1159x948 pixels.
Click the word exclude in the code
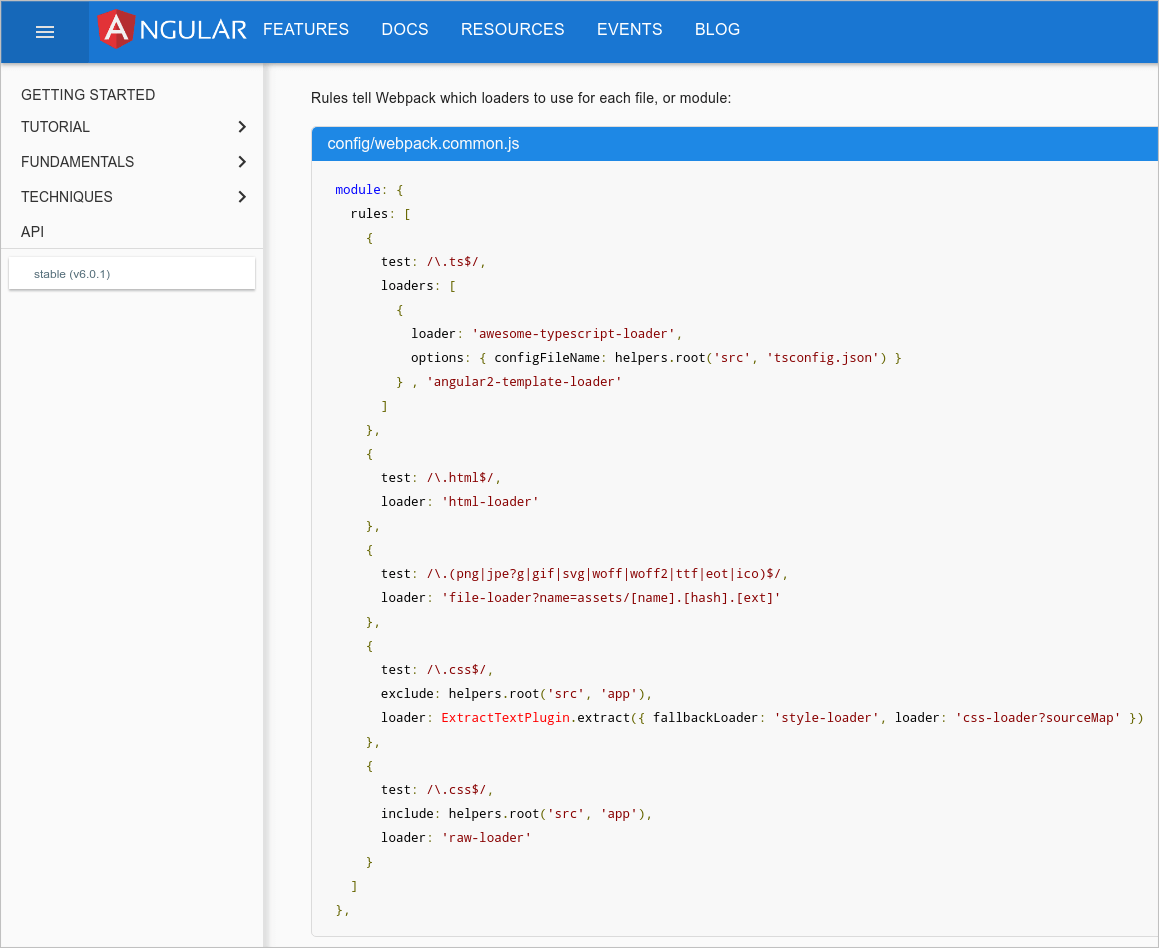pyautogui.click(x=407, y=694)
